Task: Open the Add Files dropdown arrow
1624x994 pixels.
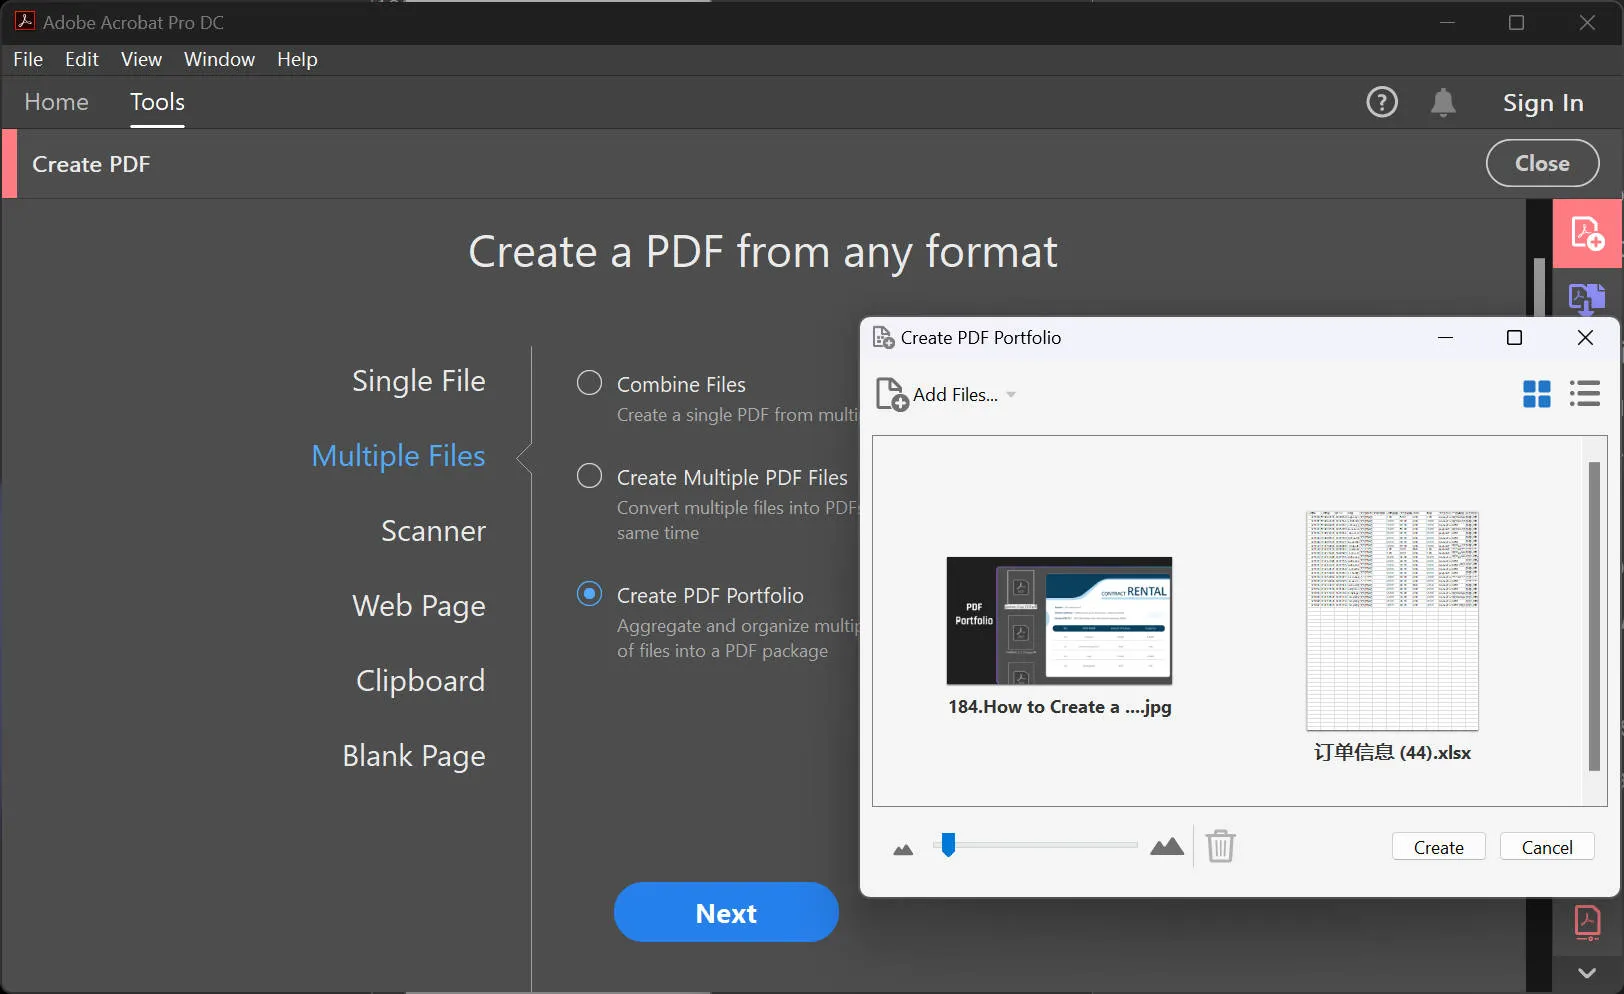Action: pos(1011,395)
